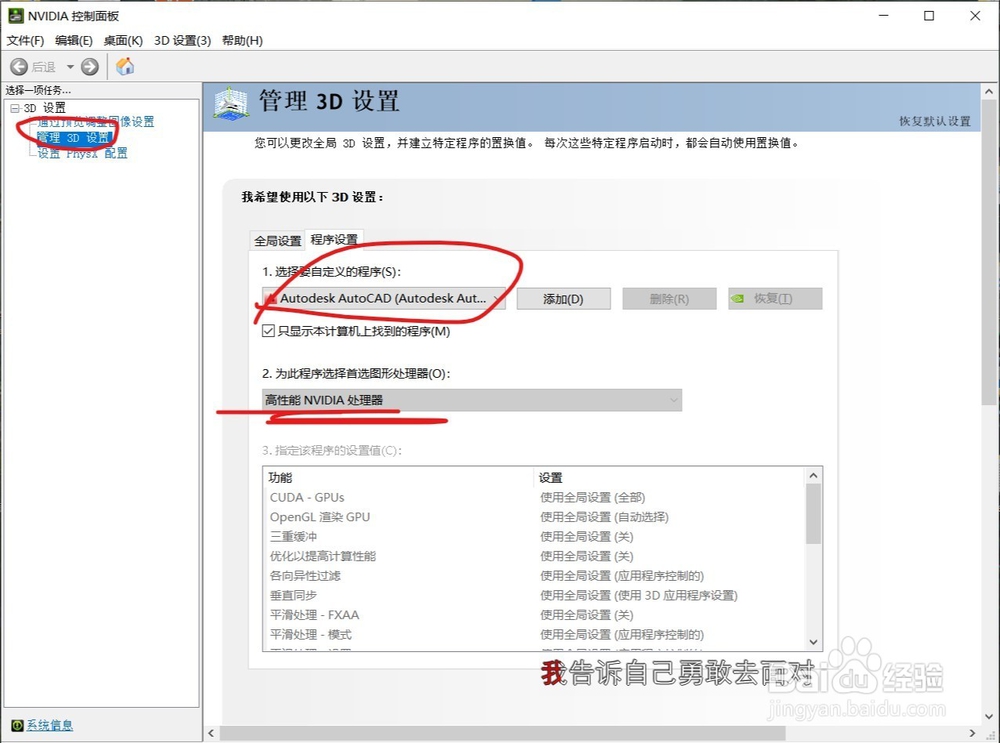Select the 三重缓冲 feature row
The width and height of the screenshot is (1000, 743).
(x=534, y=537)
